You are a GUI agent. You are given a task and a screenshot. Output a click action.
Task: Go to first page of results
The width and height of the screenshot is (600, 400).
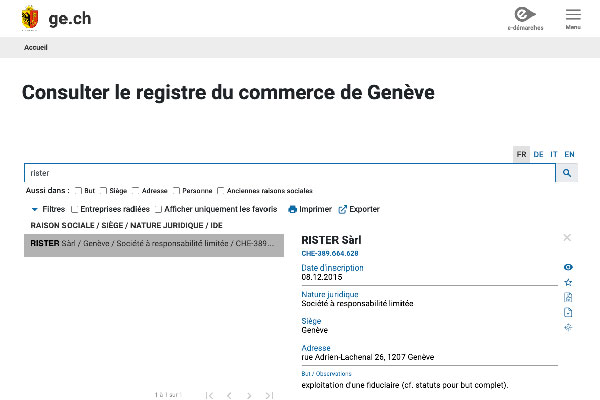click(209, 395)
